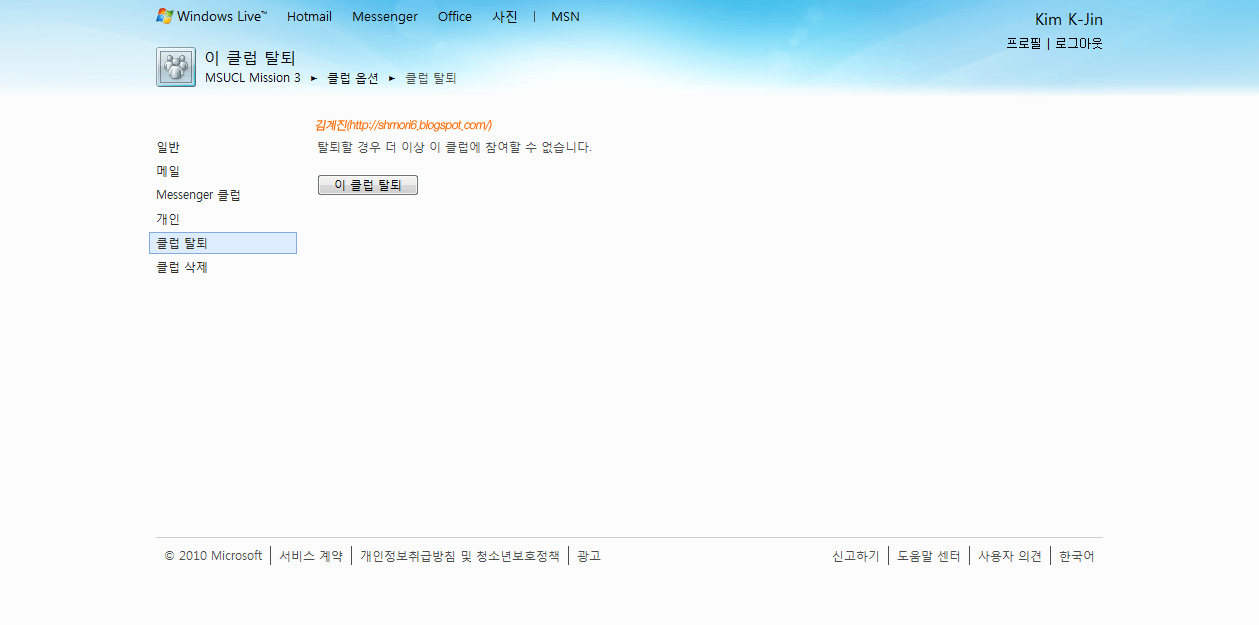1259x625 pixels.
Task: Click the 탈퇴할 경우 warning sentence
Action: click(x=455, y=147)
